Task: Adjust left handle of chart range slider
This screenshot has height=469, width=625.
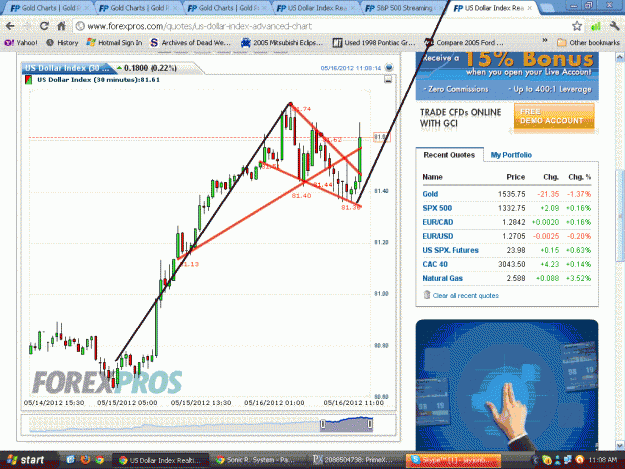Action: click(322, 425)
